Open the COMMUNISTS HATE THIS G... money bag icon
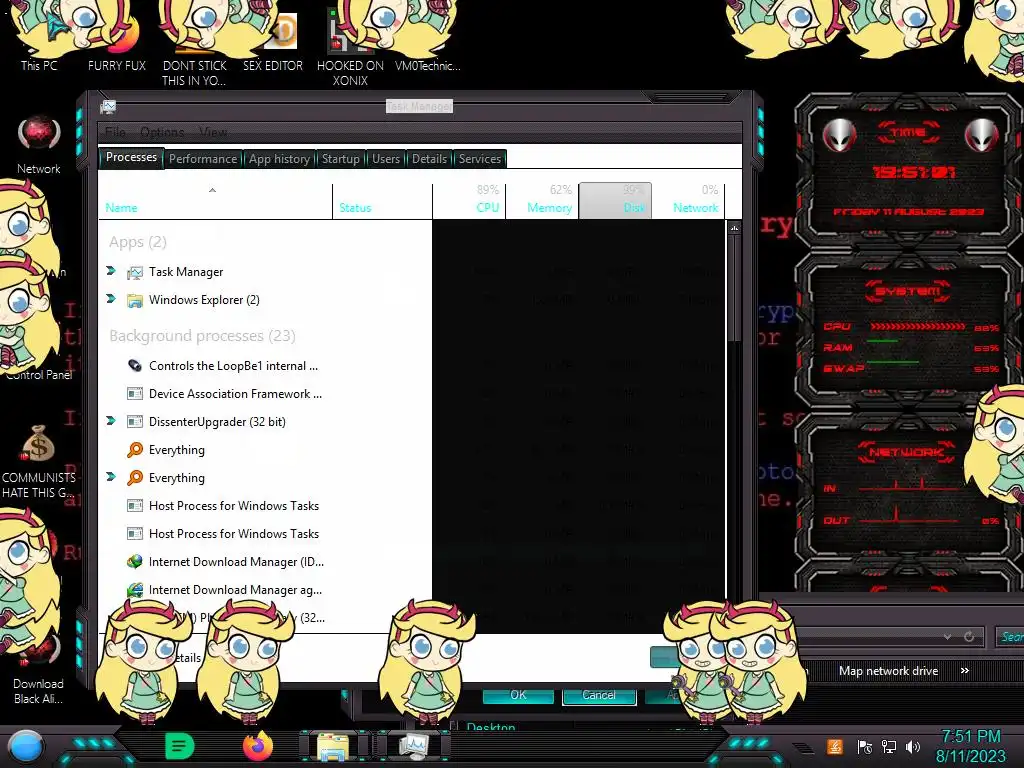Screen dimensions: 1024x768 (x=39, y=462)
